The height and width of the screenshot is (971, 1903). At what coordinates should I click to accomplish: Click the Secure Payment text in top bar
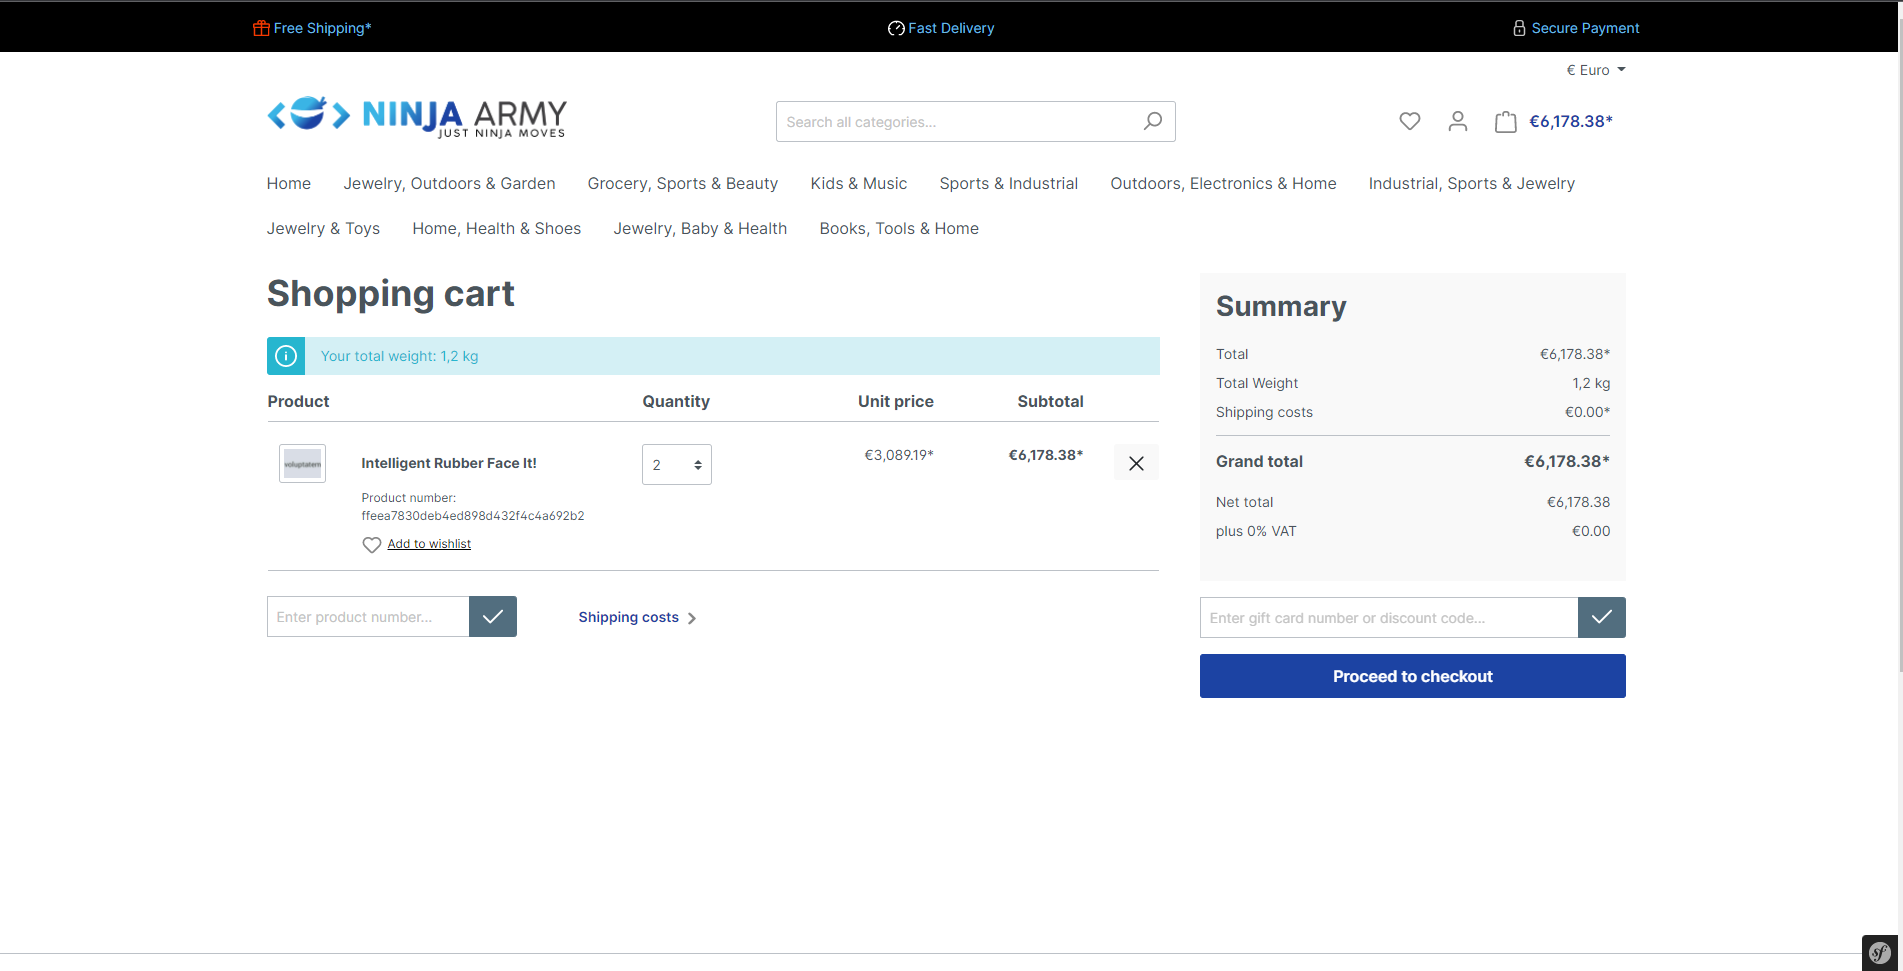click(1585, 28)
